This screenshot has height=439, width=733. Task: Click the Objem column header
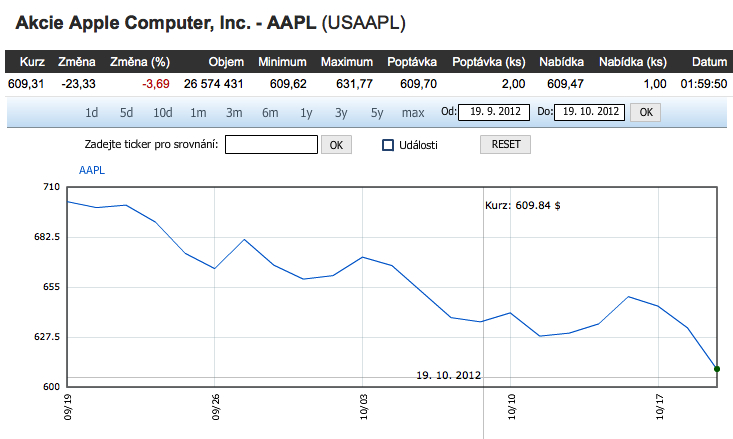click(226, 62)
